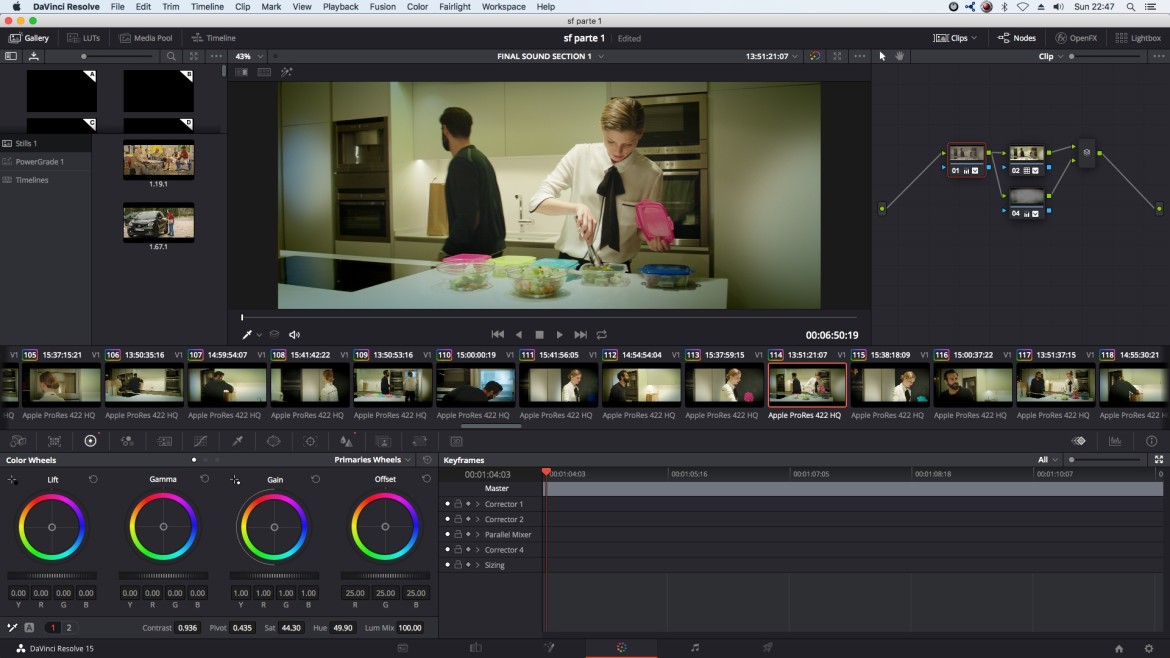The width and height of the screenshot is (1170, 658).
Task: Expand the Sizing keyframe track
Action: 478,565
